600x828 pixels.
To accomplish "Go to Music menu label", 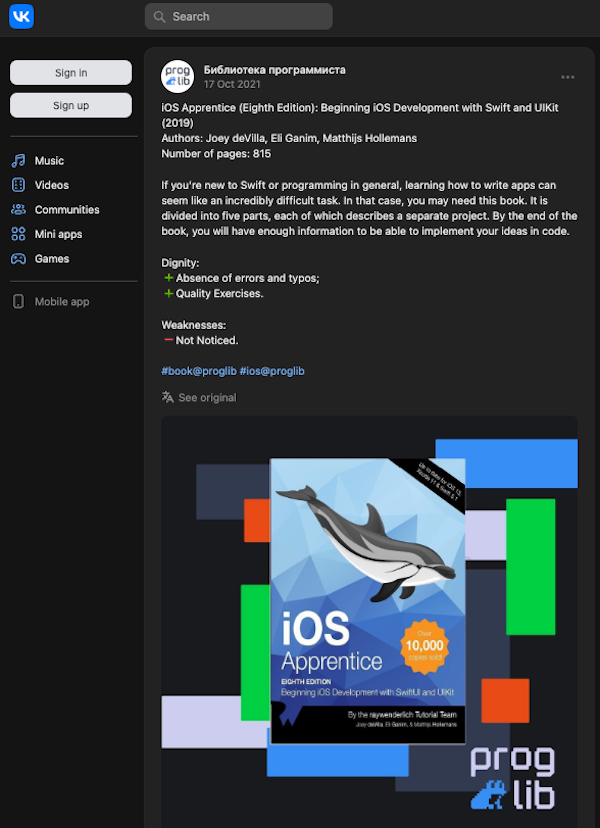I will click(49, 161).
